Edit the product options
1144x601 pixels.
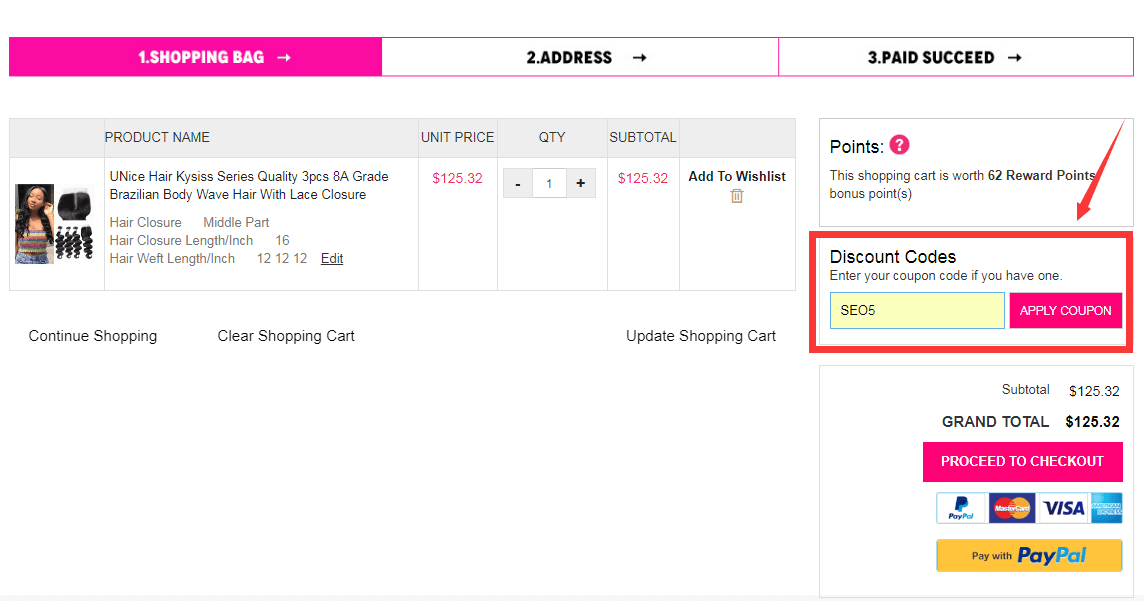click(x=332, y=258)
